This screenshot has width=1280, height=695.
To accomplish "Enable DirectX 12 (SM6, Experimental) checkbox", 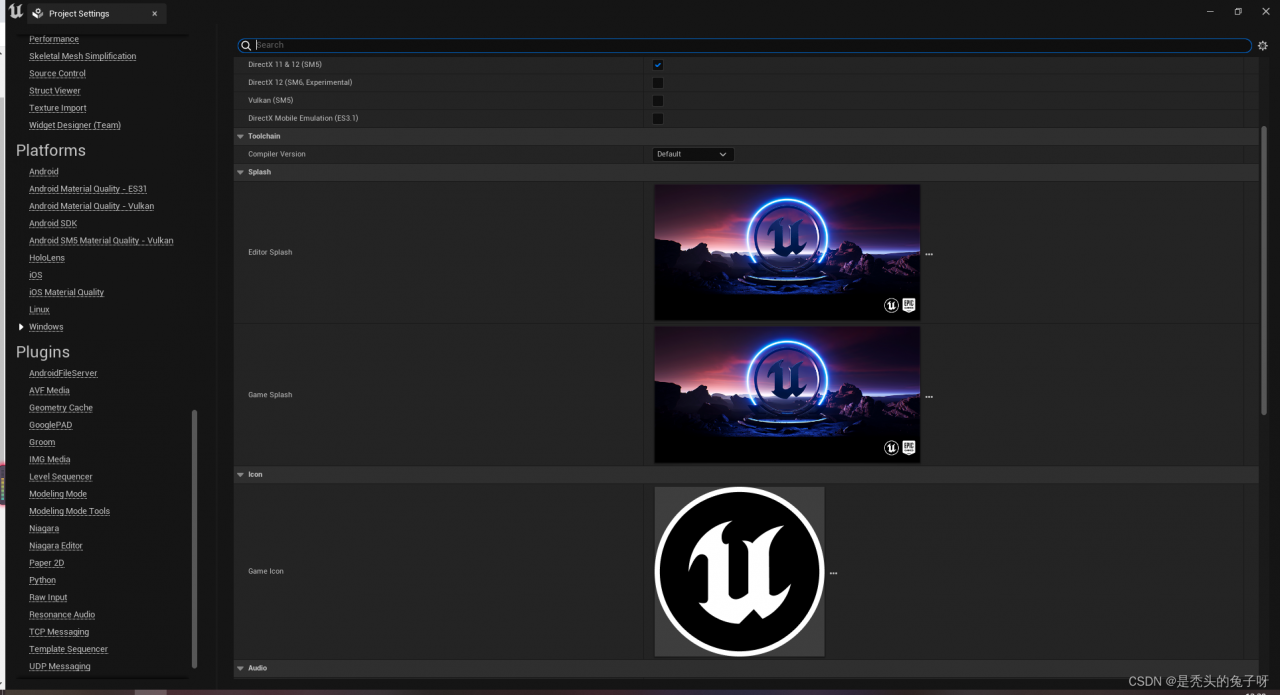I will (658, 83).
